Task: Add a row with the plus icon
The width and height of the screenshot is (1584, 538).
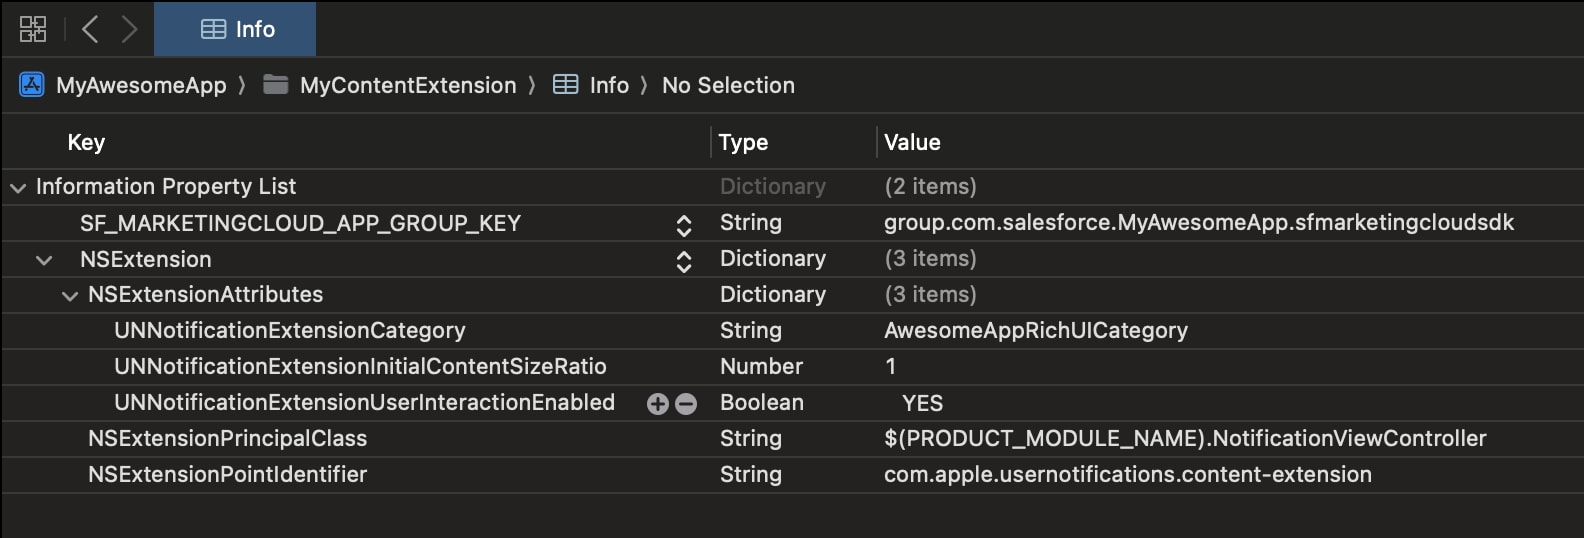Action: pyautogui.click(x=658, y=403)
